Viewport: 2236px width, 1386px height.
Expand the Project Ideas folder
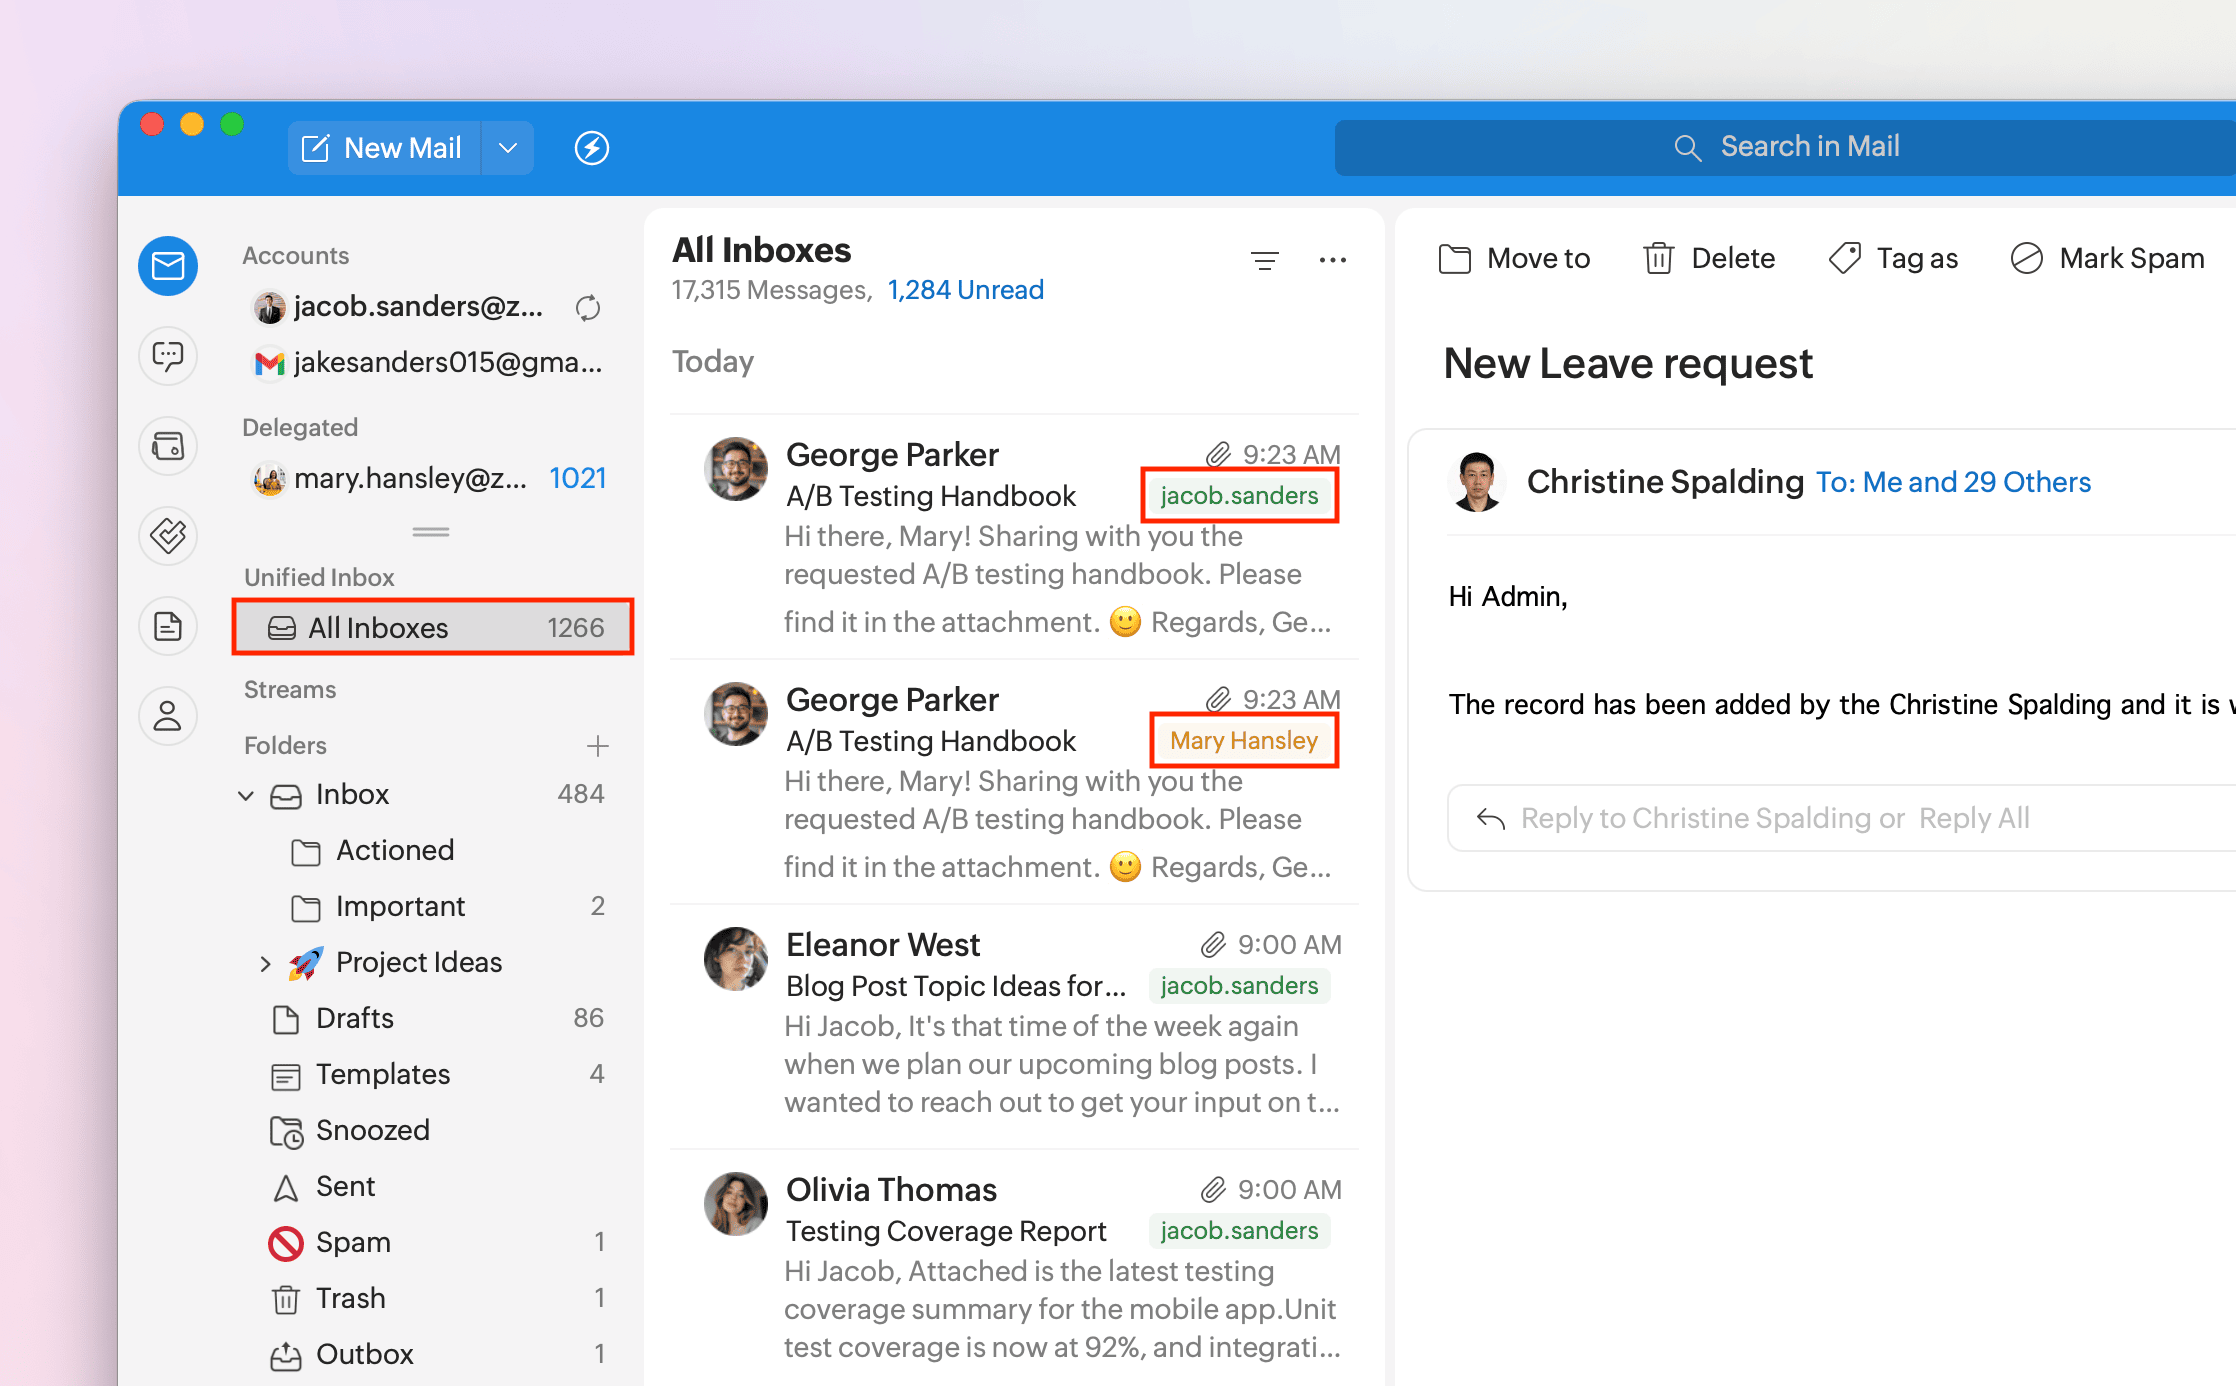coord(265,963)
